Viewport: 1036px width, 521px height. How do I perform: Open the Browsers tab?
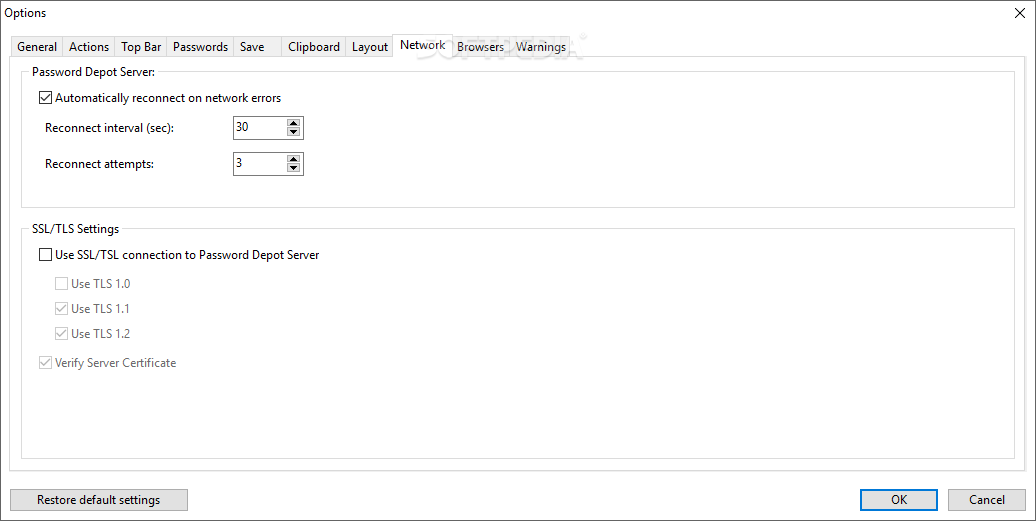[x=480, y=47]
